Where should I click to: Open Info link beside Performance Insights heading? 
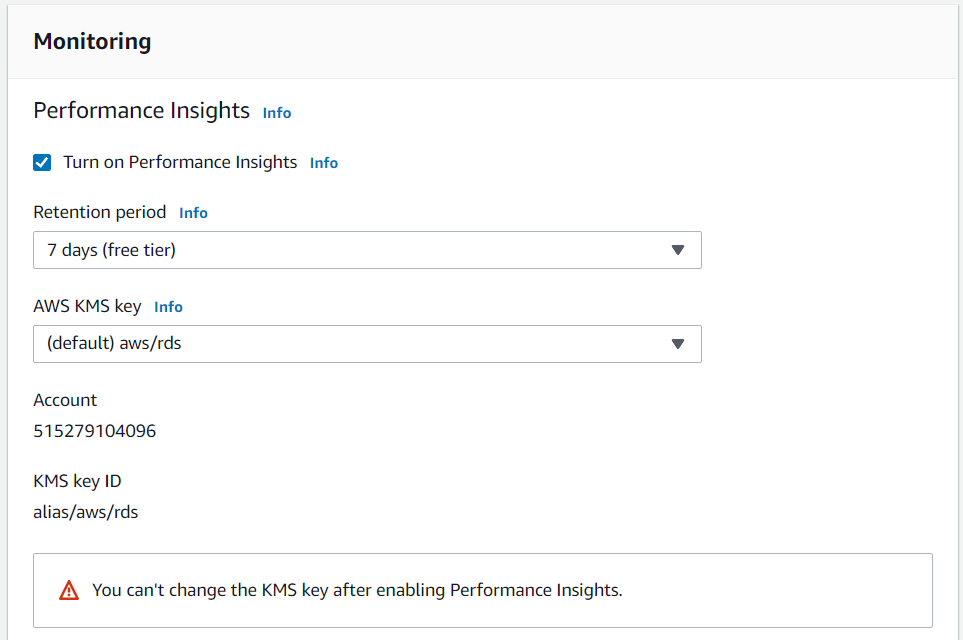277,113
